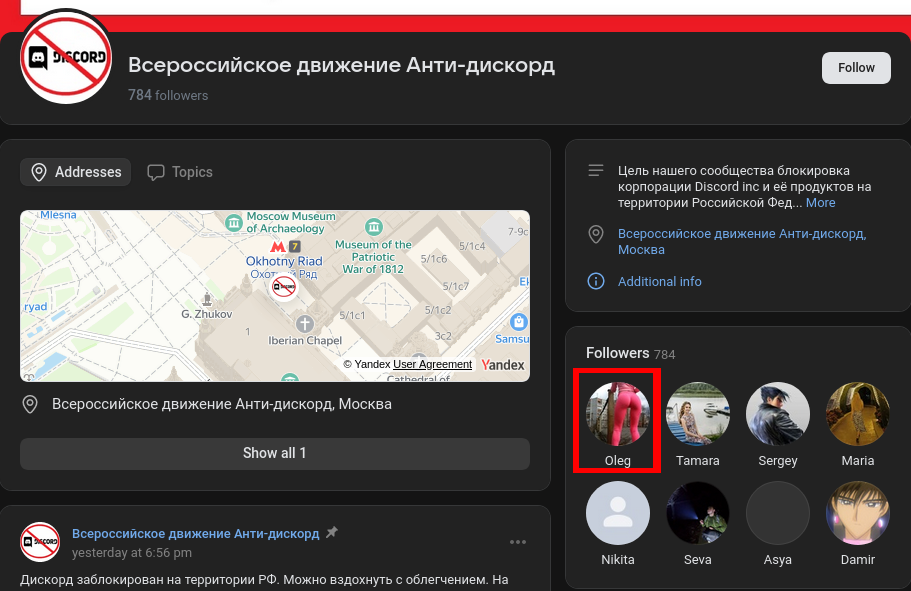The width and height of the screenshot is (911, 591).
Task: Switch to the Topics tab
Action: tap(180, 172)
